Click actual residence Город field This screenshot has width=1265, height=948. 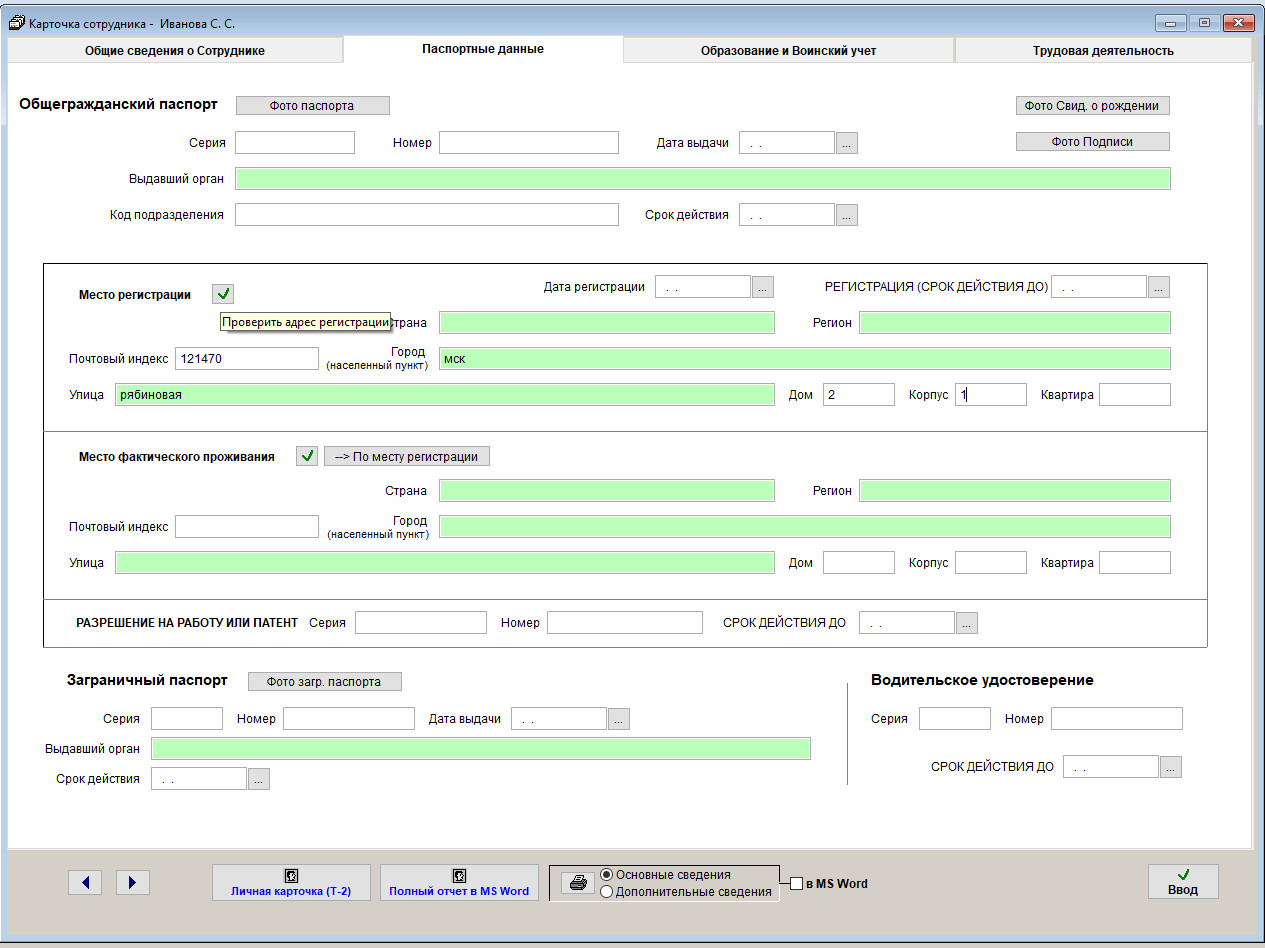pyautogui.click(x=805, y=527)
